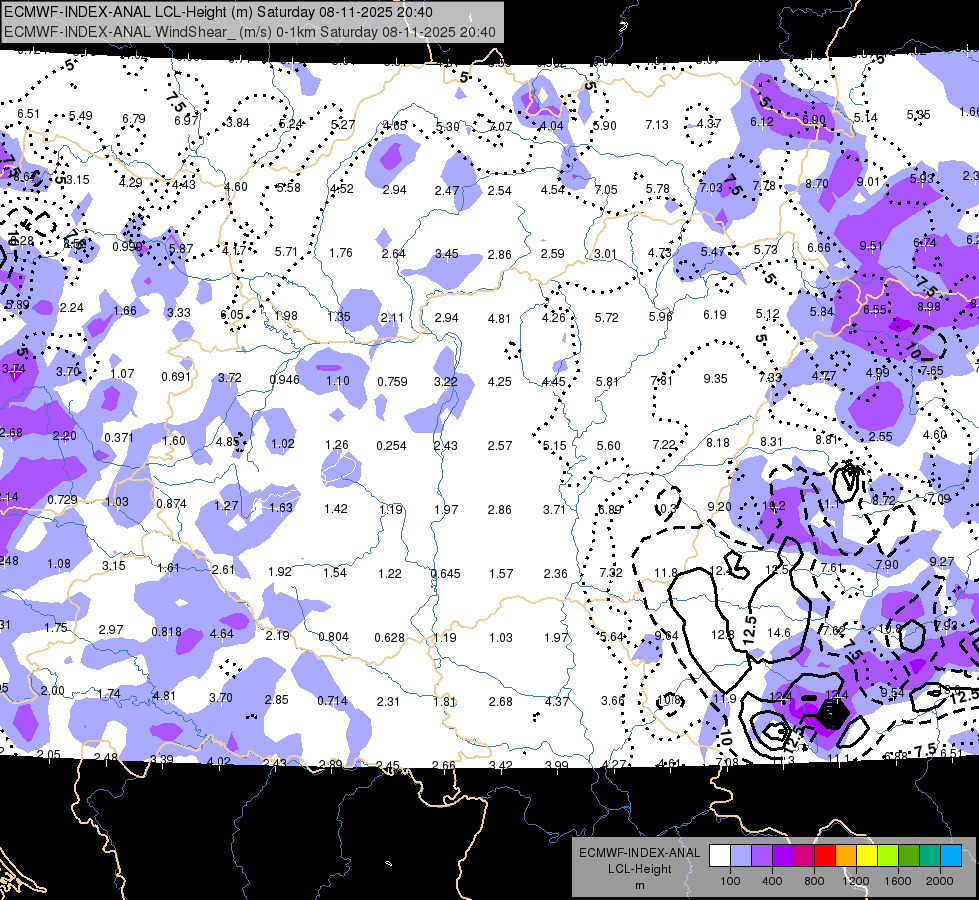
Task: Pick the teal legend swatch
Action: pos(930,856)
